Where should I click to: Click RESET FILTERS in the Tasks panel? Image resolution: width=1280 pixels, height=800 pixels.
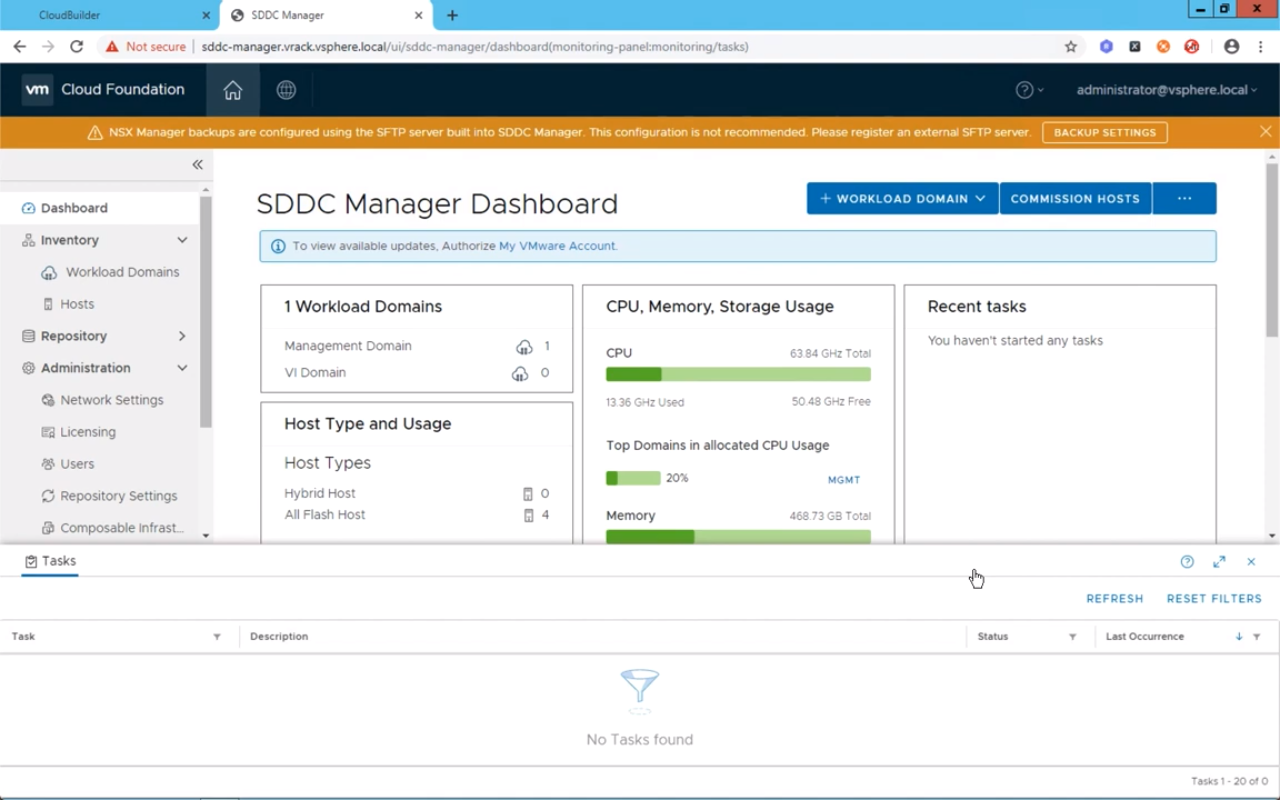point(1214,599)
